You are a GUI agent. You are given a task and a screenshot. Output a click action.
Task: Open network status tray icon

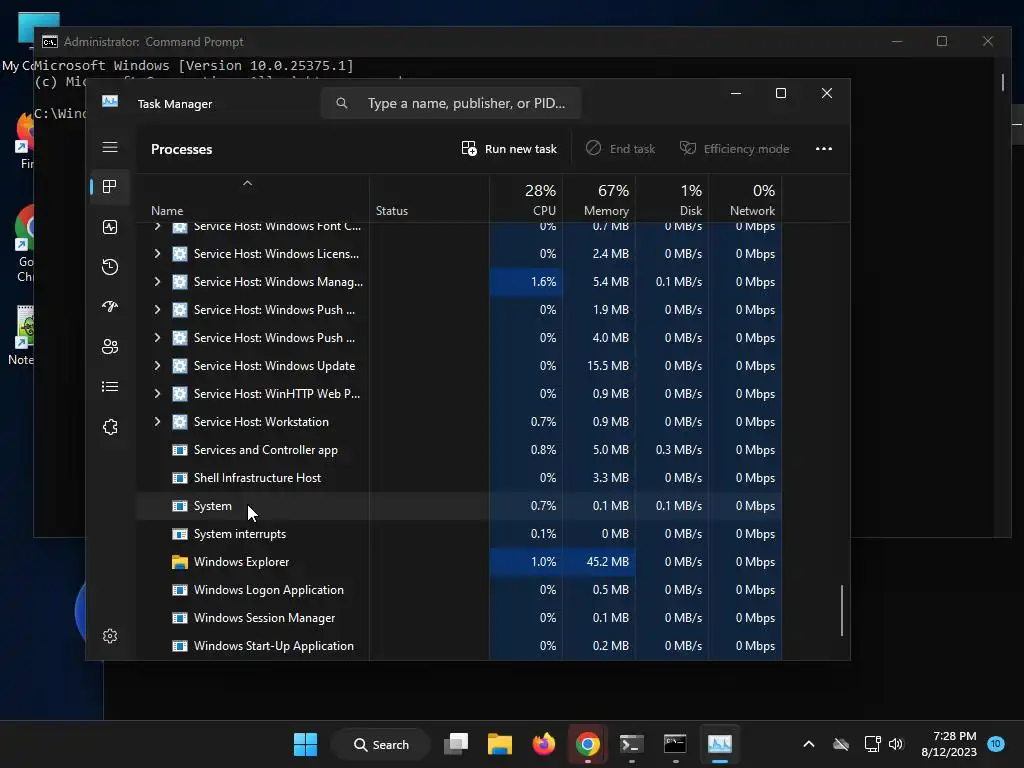872,744
